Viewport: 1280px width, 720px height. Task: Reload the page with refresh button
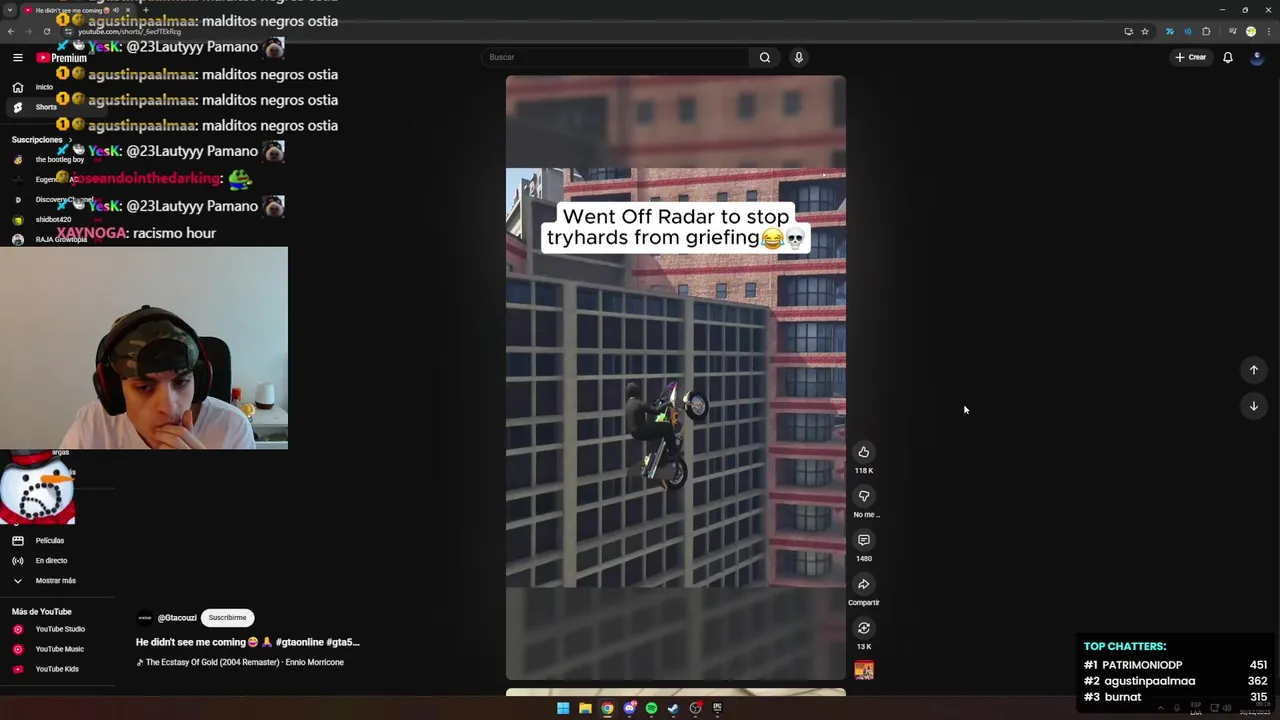[x=47, y=32]
